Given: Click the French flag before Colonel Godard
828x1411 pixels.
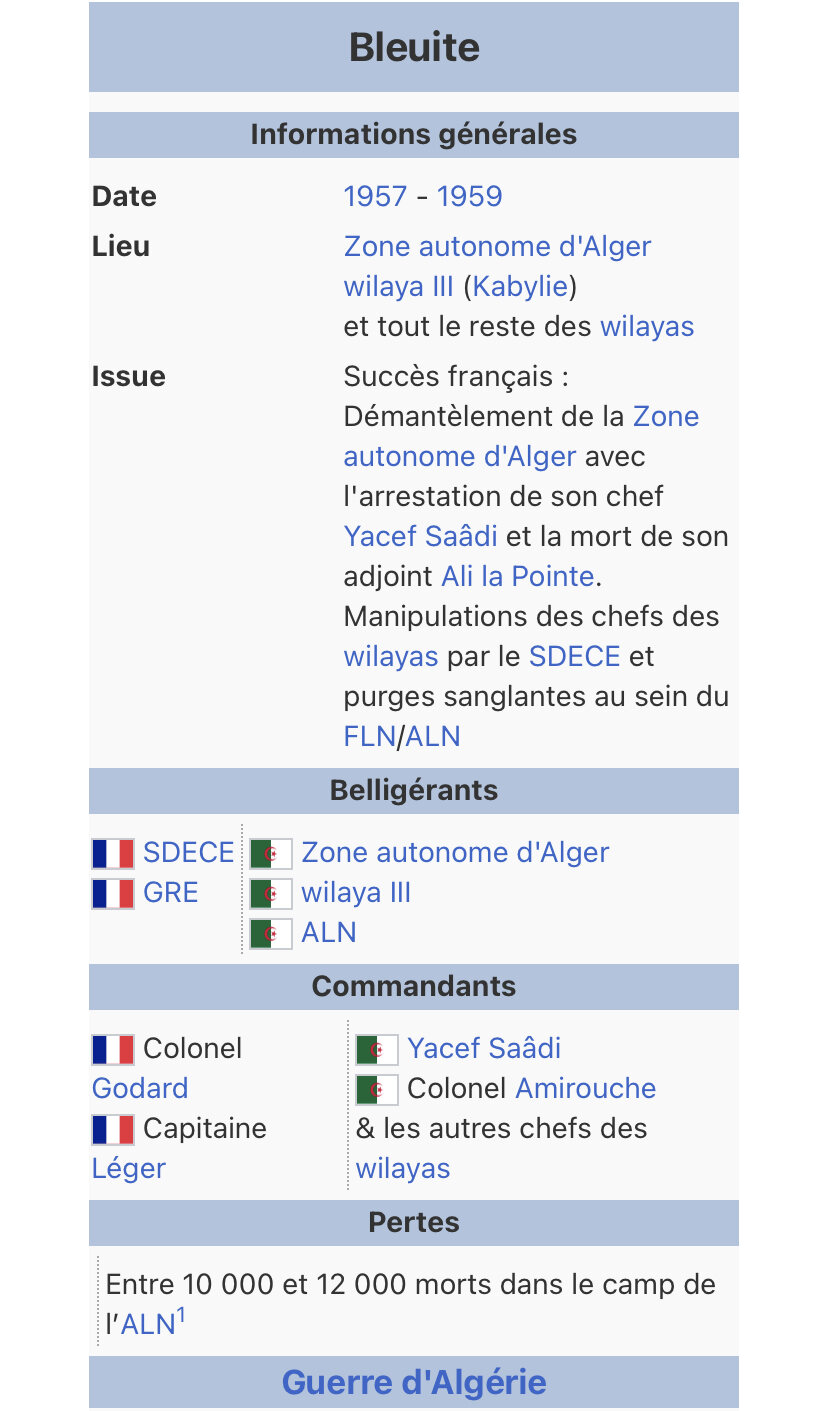Looking at the screenshot, I should pyautogui.click(x=113, y=1049).
